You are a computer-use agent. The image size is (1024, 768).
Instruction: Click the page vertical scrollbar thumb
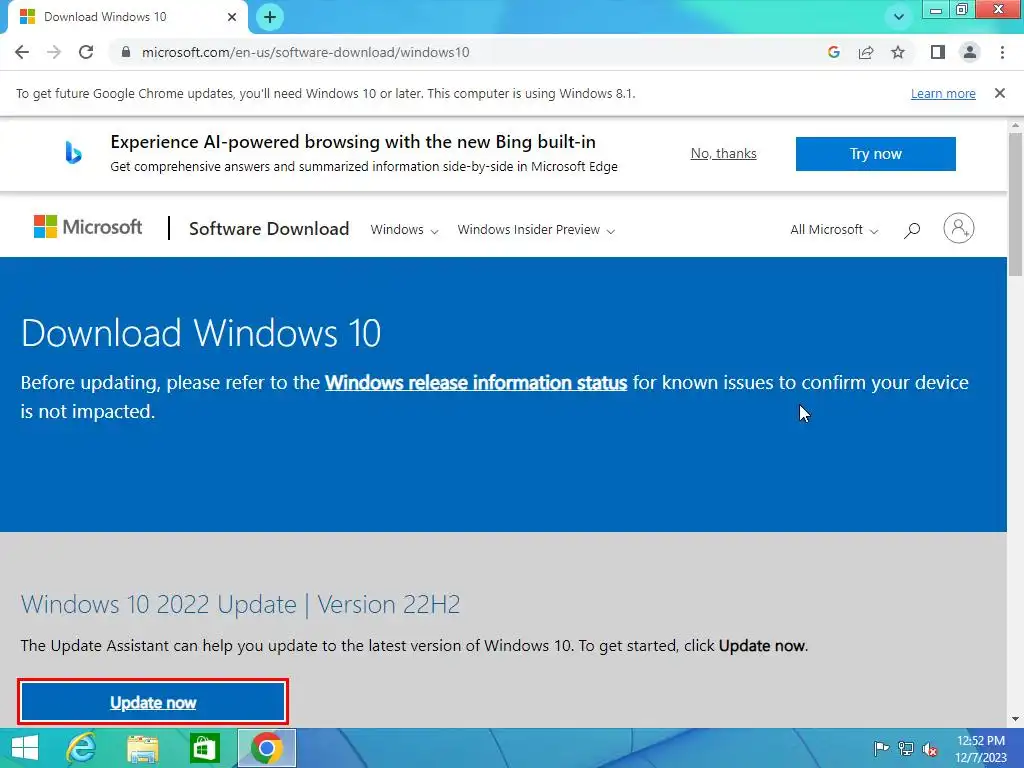[x=1016, y=204]
